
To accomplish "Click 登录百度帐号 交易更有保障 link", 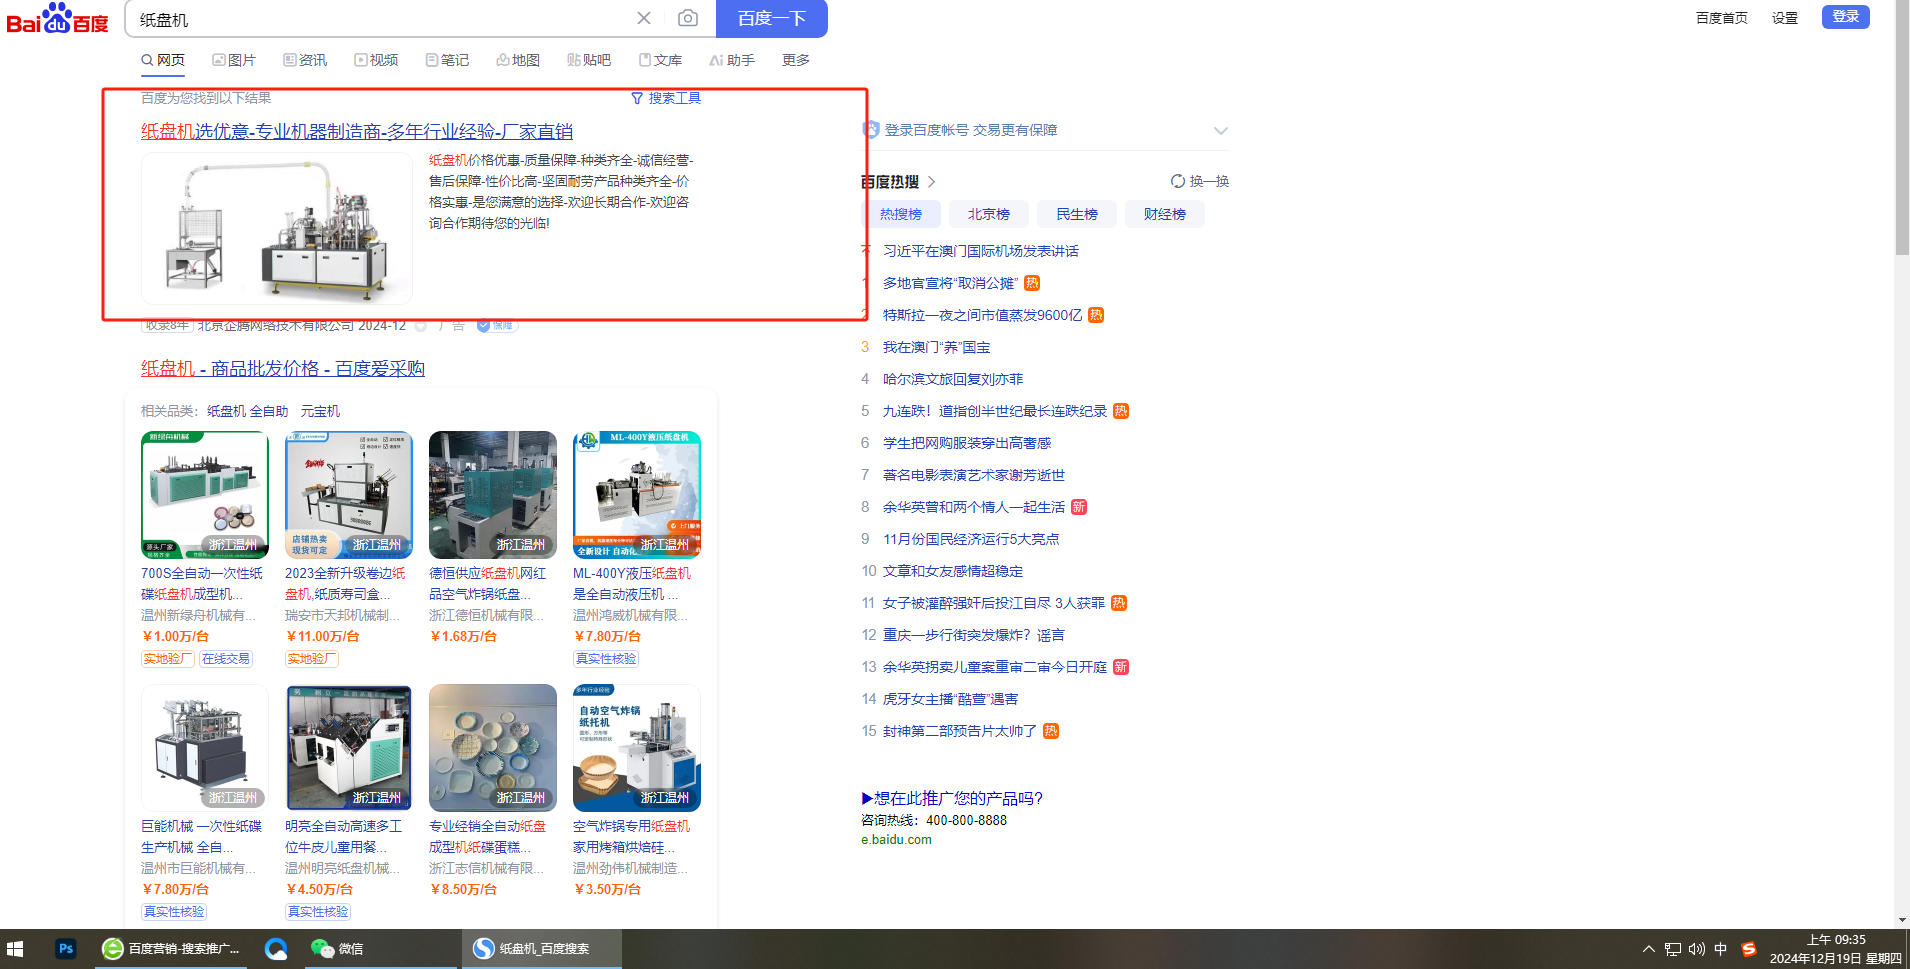I will (x=970, y=130).
